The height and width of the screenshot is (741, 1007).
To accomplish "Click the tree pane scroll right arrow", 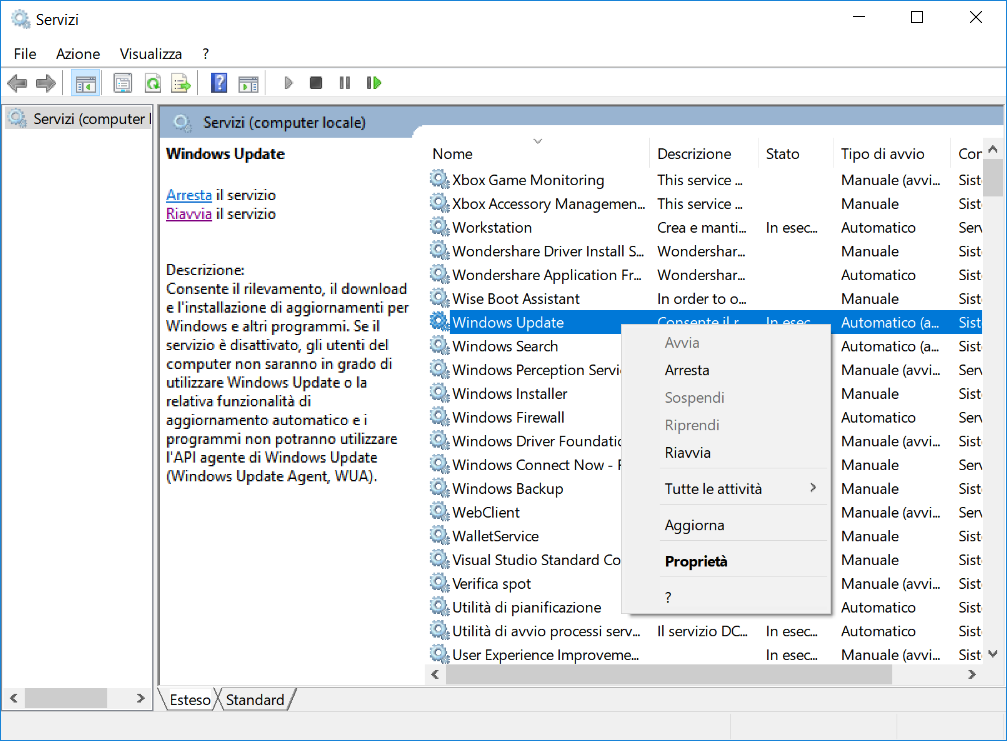I will tap(141, 698).
